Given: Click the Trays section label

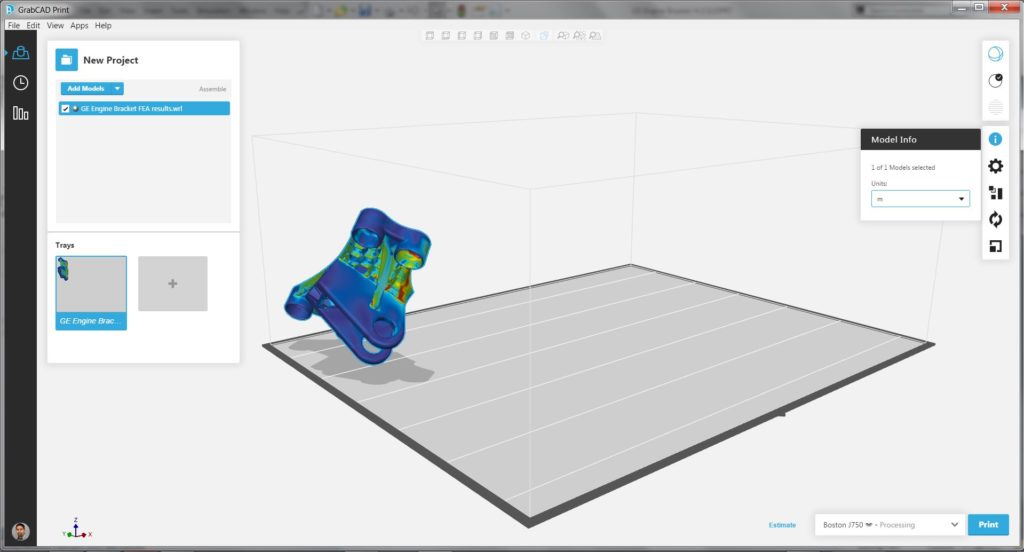Looking at the screenshot, I should (x=65, y=245).
